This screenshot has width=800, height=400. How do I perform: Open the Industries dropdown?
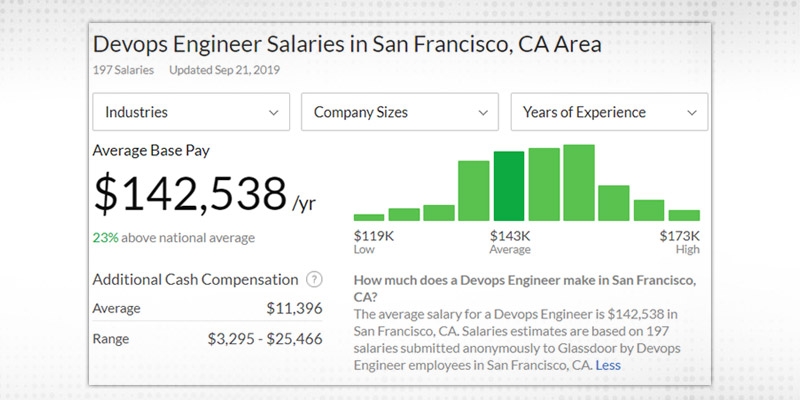[x=191, y=112]
